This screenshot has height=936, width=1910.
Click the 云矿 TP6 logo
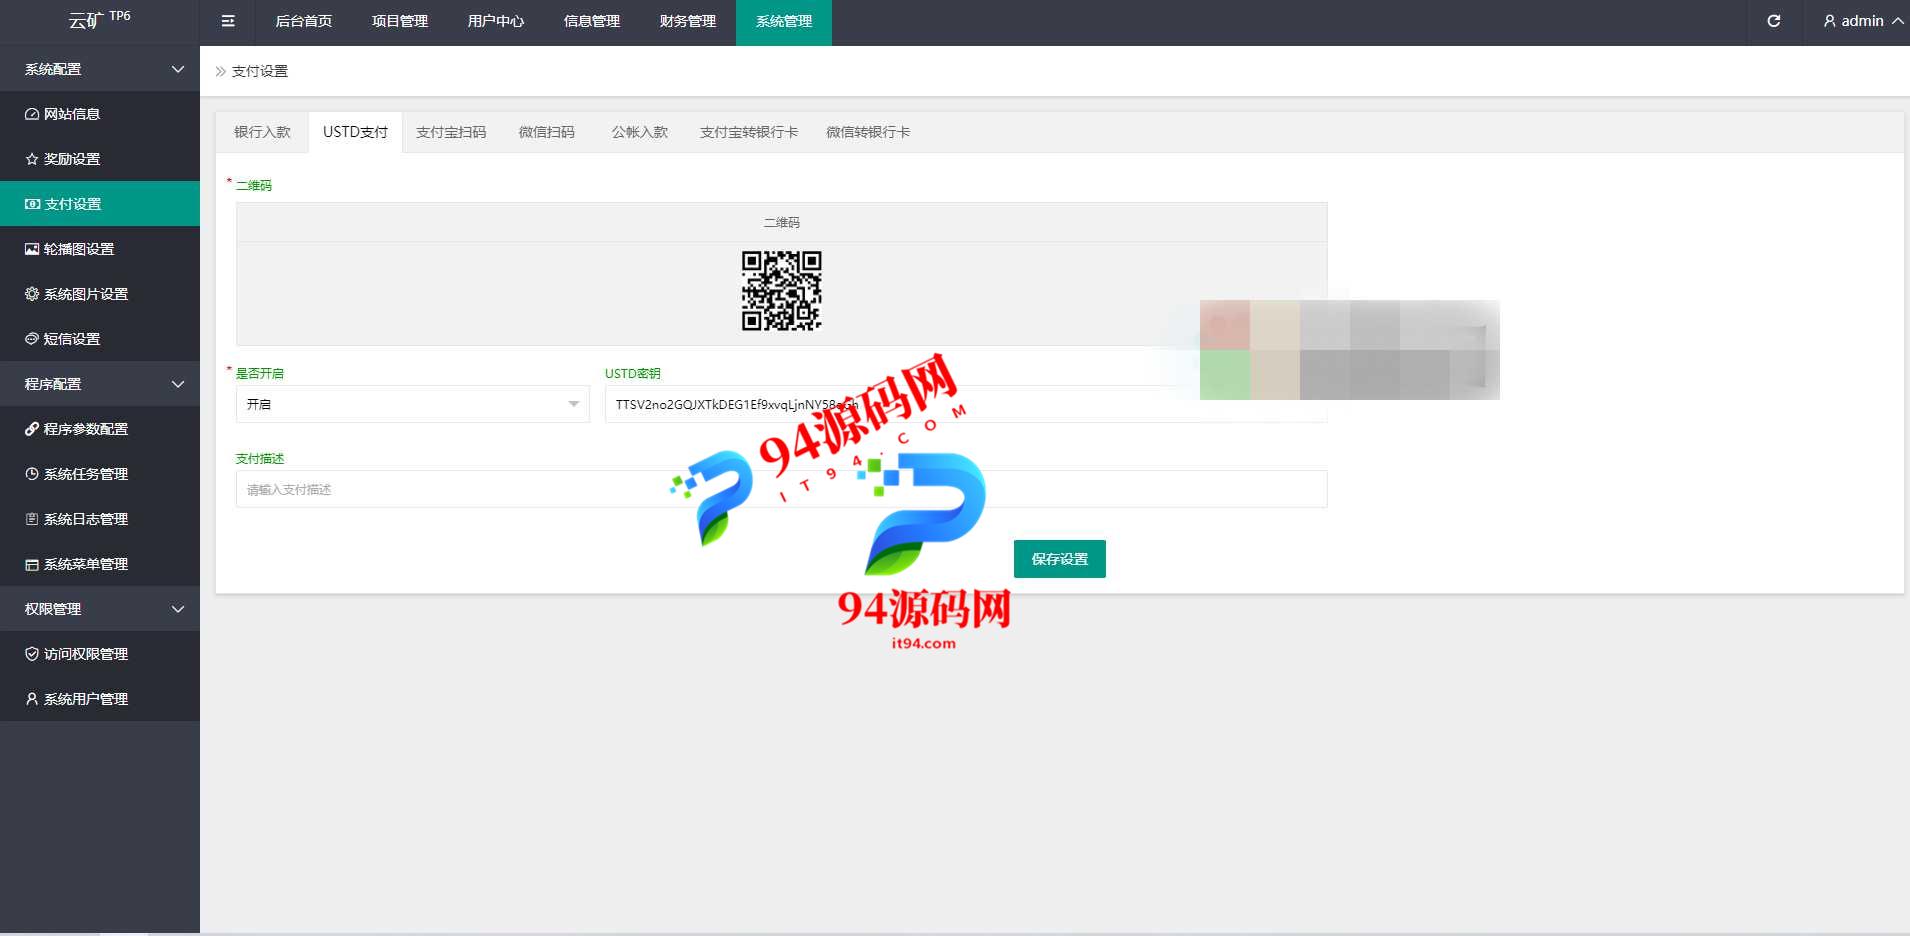pyautogui.click(x=99, y=20)
